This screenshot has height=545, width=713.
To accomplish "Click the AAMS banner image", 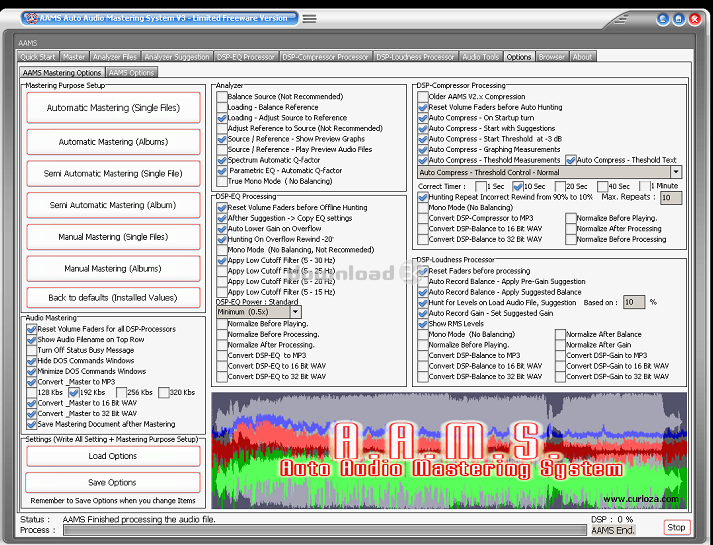I will [x=449, y=450].
